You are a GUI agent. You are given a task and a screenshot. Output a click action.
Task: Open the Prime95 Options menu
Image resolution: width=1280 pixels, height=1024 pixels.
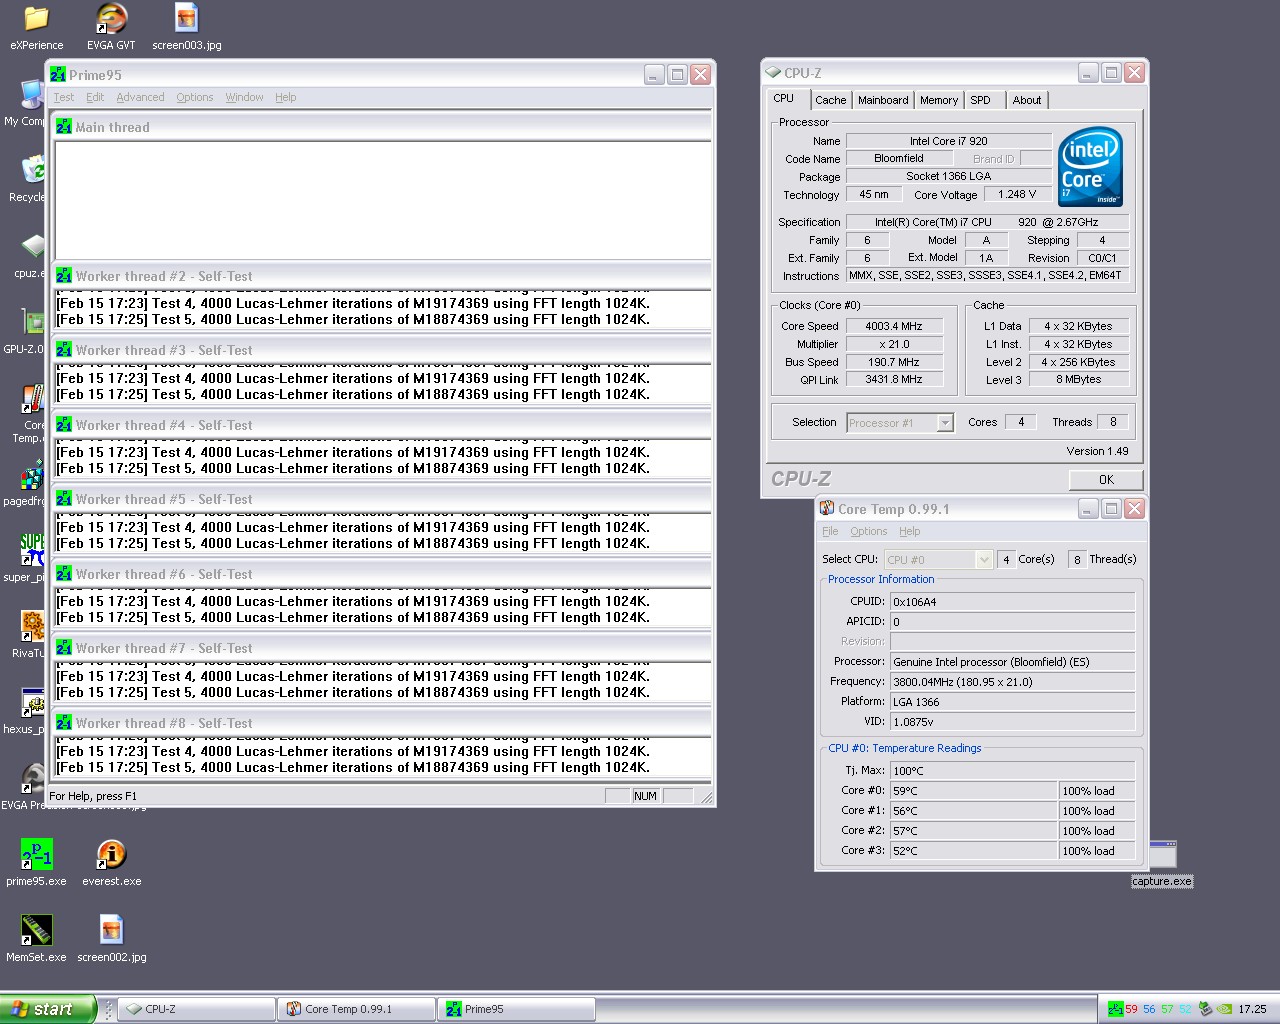click(x=195, y=97)
